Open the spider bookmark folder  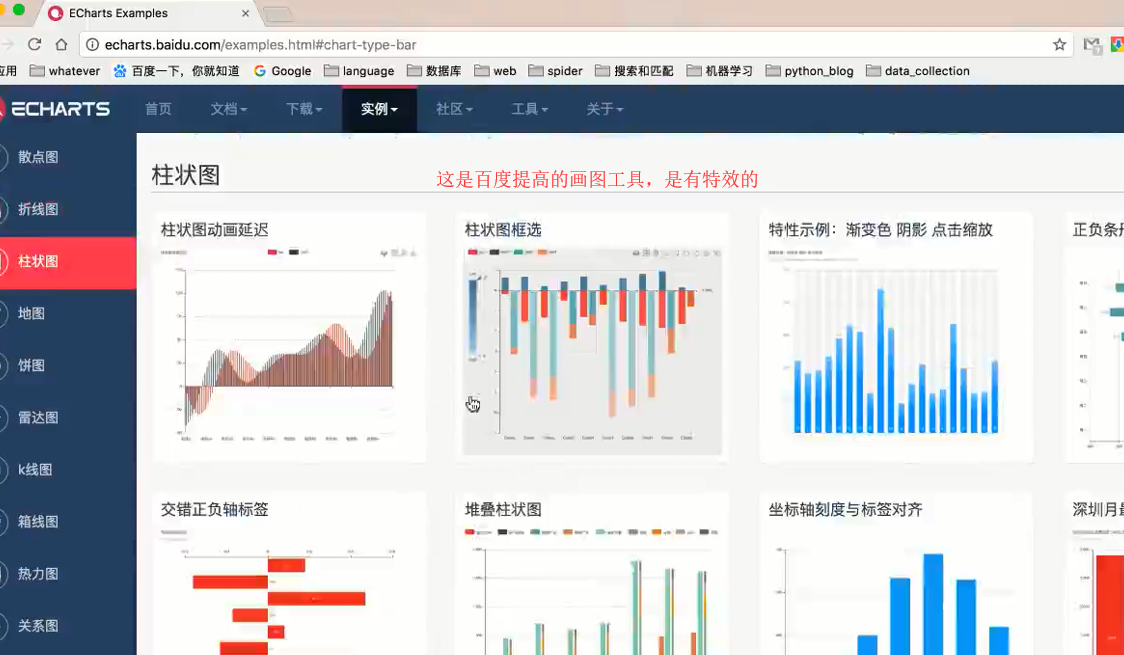pos(556,71)
